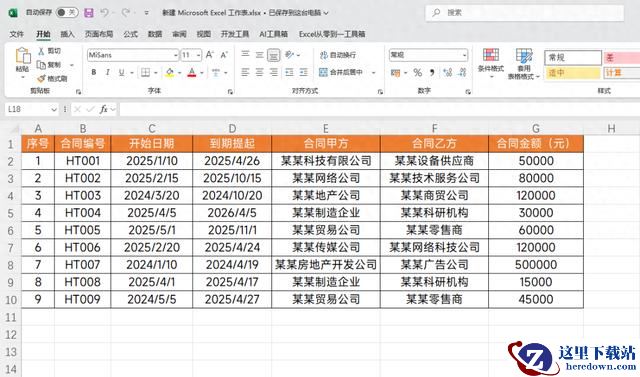Switch to the Insert (插入) tab
This screenshot has width=640, height=377.
click(67, 34)
